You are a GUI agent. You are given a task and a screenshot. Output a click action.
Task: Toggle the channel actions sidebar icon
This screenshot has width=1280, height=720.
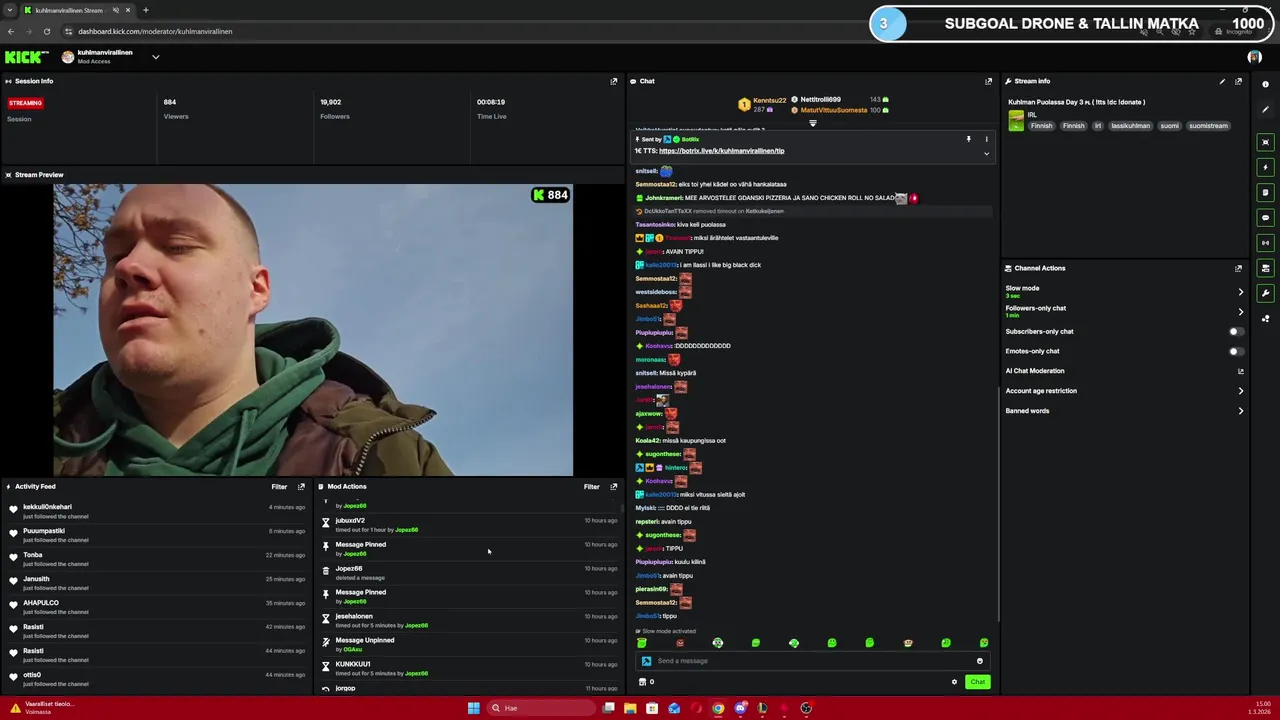point(1265,268)
